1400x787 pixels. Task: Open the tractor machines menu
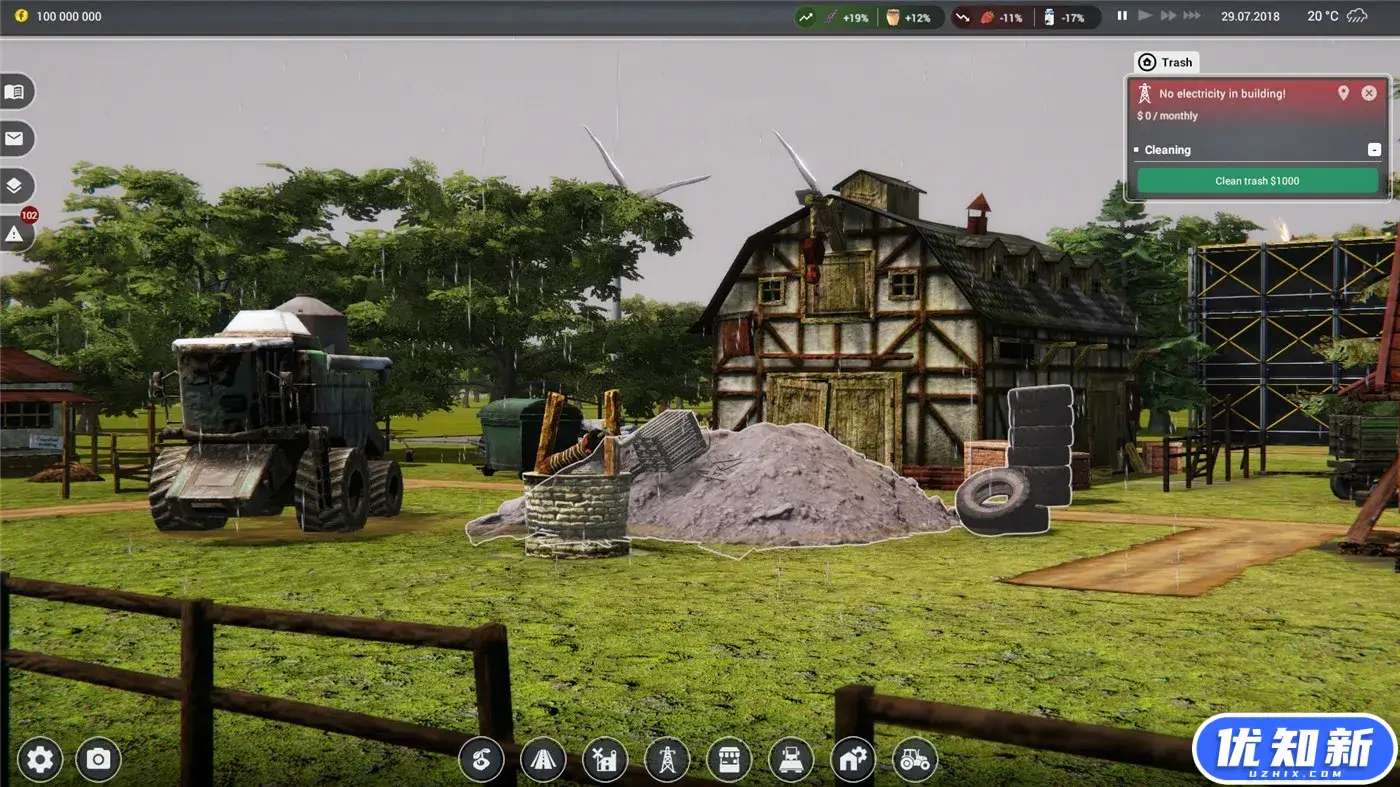pyautogui.click(x=915, y=759)
